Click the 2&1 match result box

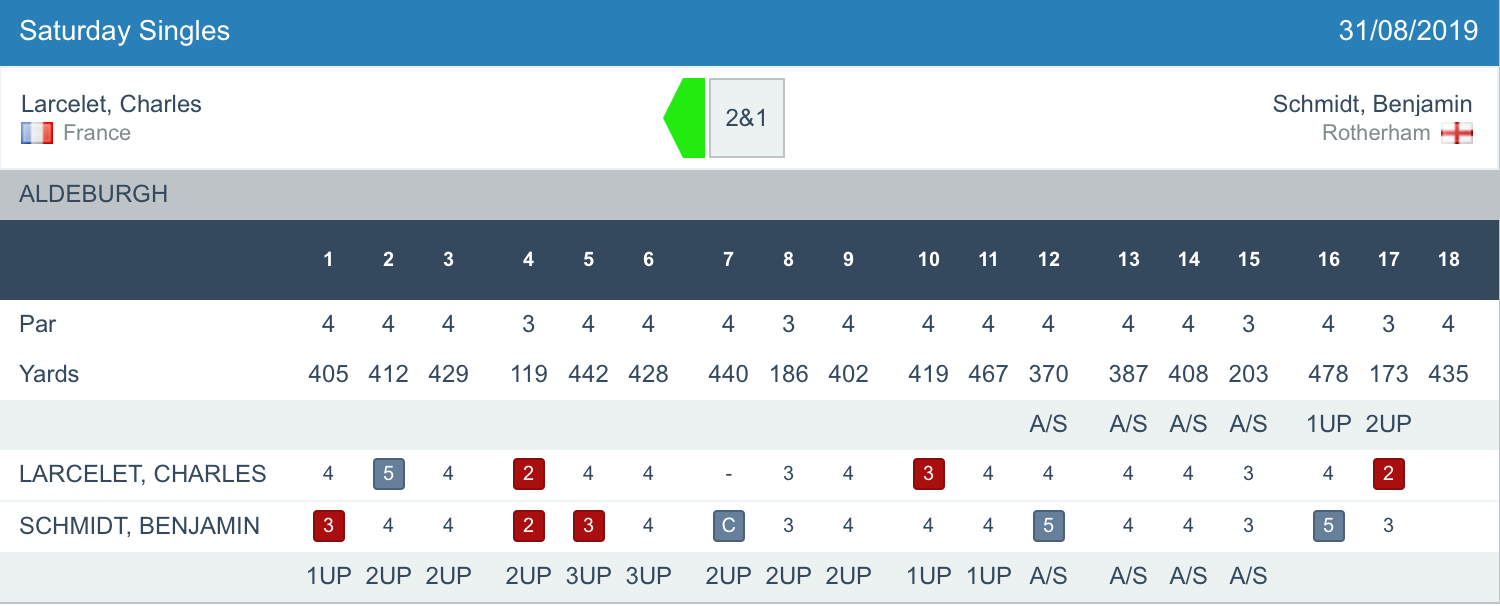[x=746, y=118]
